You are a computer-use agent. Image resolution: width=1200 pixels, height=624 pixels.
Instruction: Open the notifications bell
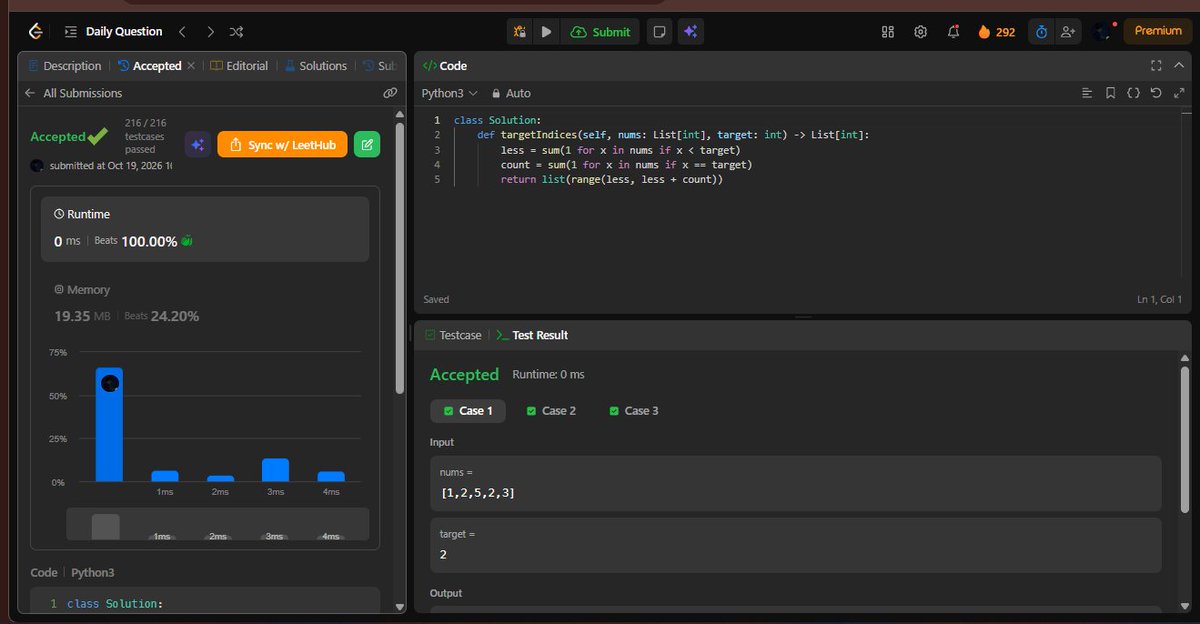click(x=953, y=32)
